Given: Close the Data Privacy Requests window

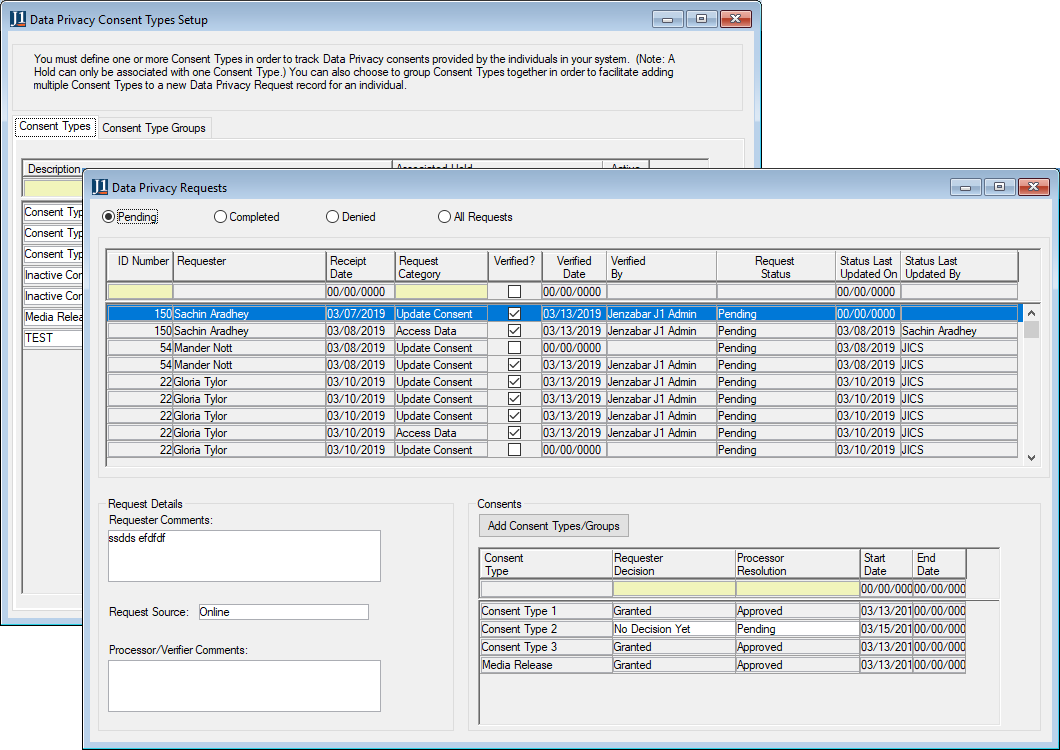Looking at the screenshot, I should [x=1033, y=187].
